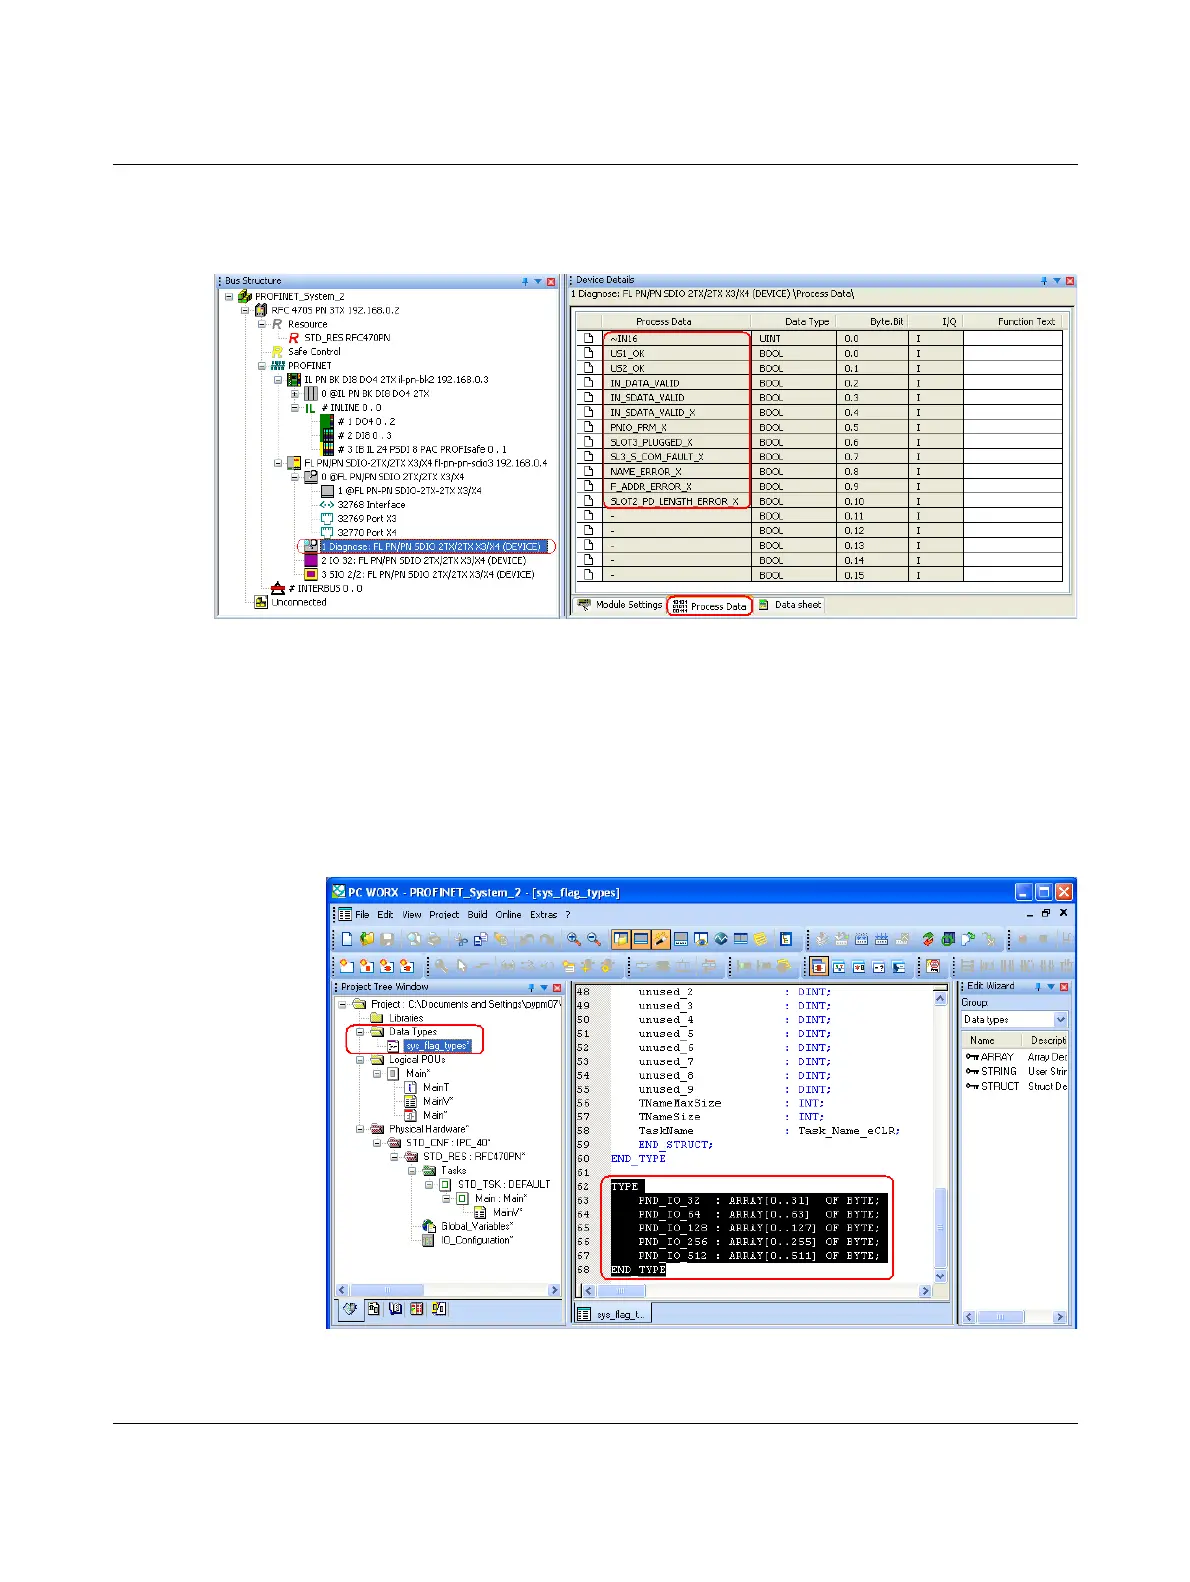Click the New file toolbar icon

[x=347, y=939]
